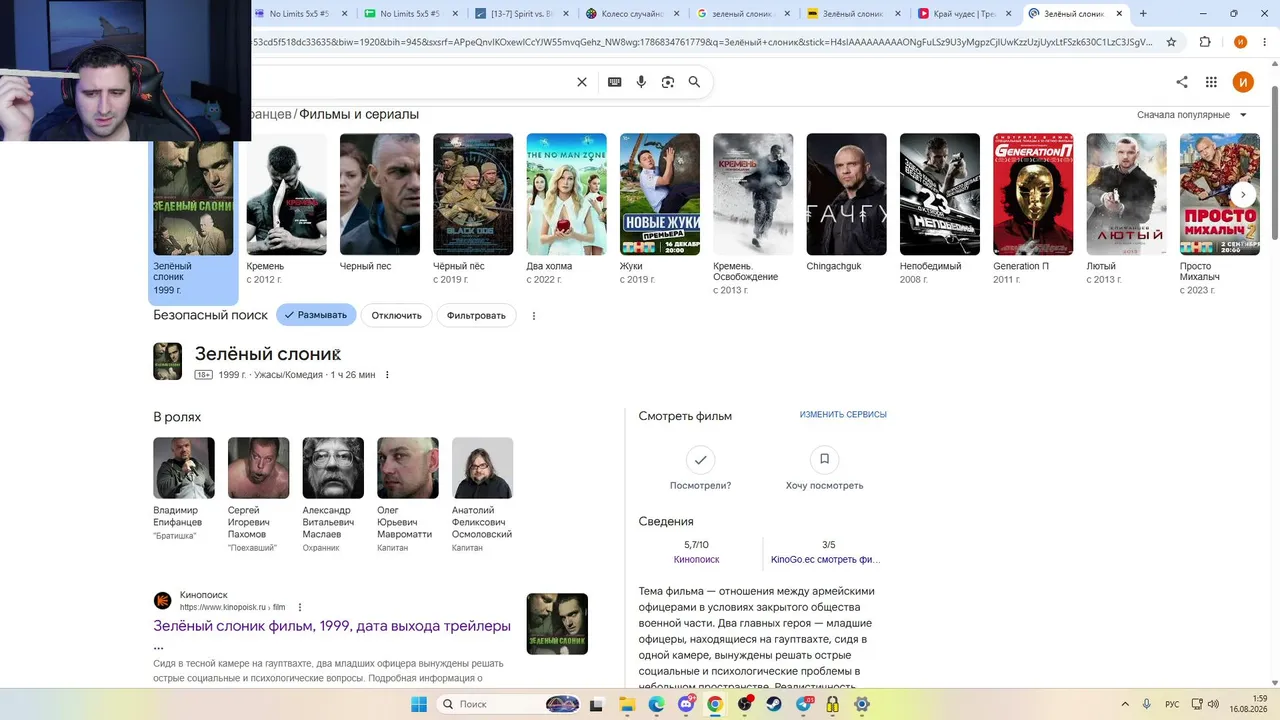The height and width of the screenshot is (720, 1280).
Task: Open the Chingachguk poster
Action: [846, 194]
